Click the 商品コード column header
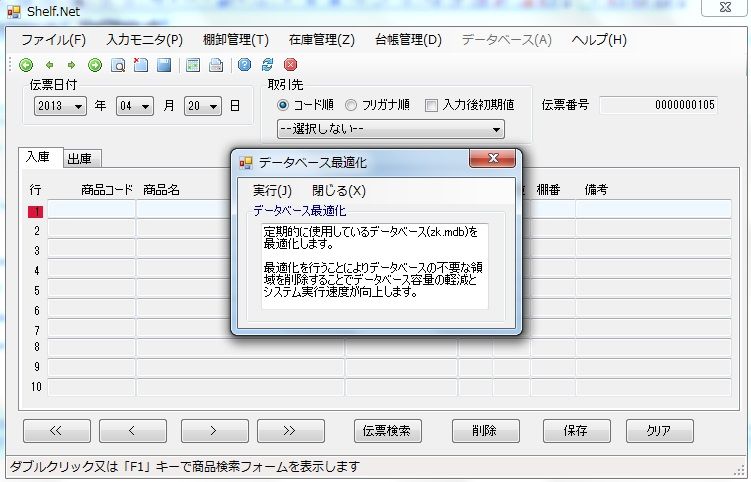This screenshot has width=751, height=482. coord(107,190)
